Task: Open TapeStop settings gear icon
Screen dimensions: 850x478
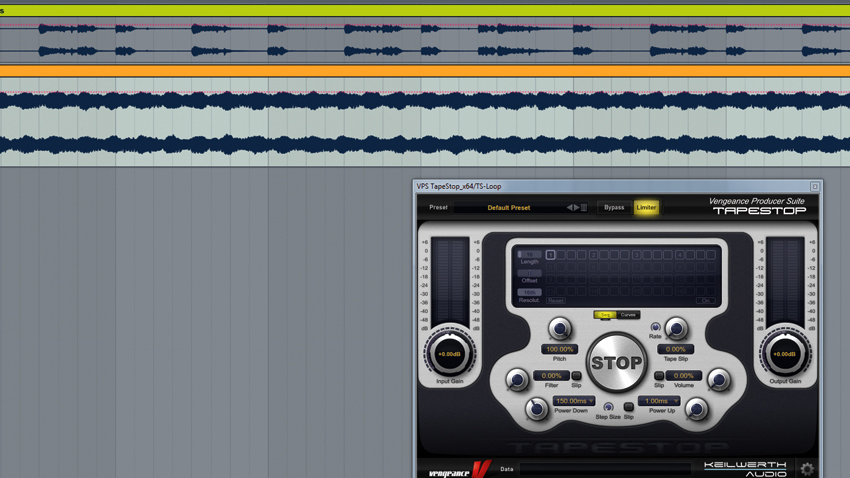Action: 807,469
